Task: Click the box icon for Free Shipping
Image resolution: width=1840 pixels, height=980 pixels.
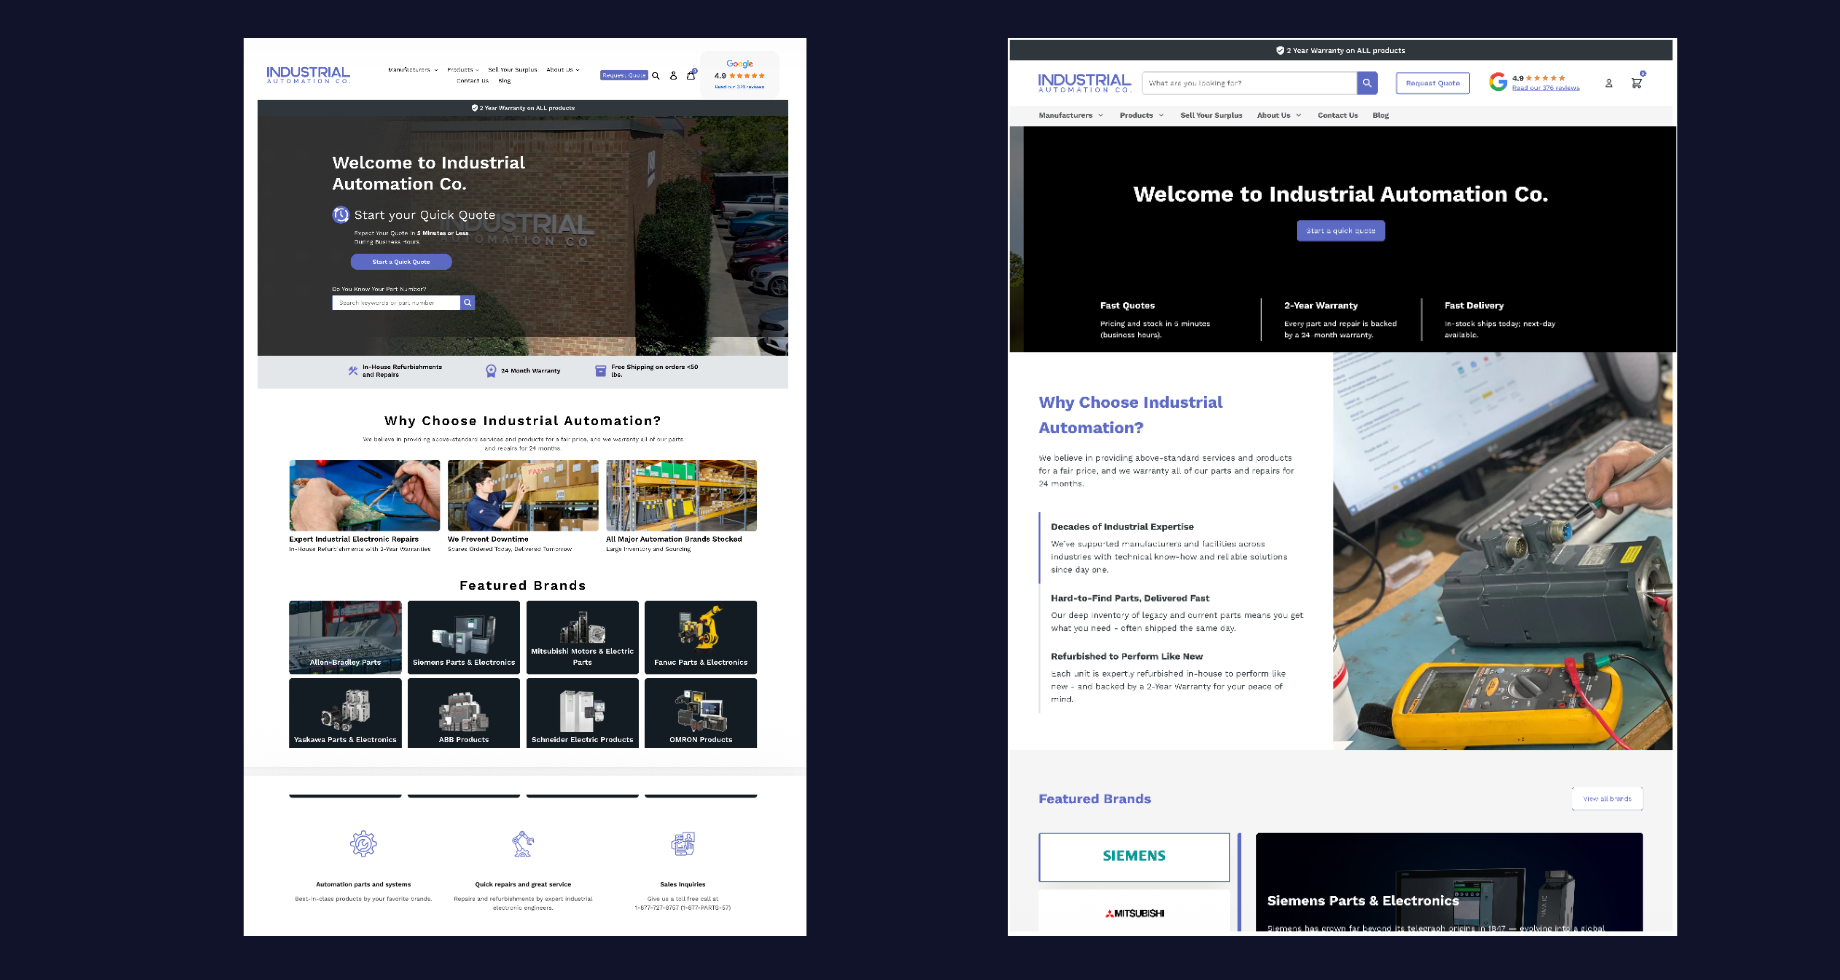Action: coord(601,371)
